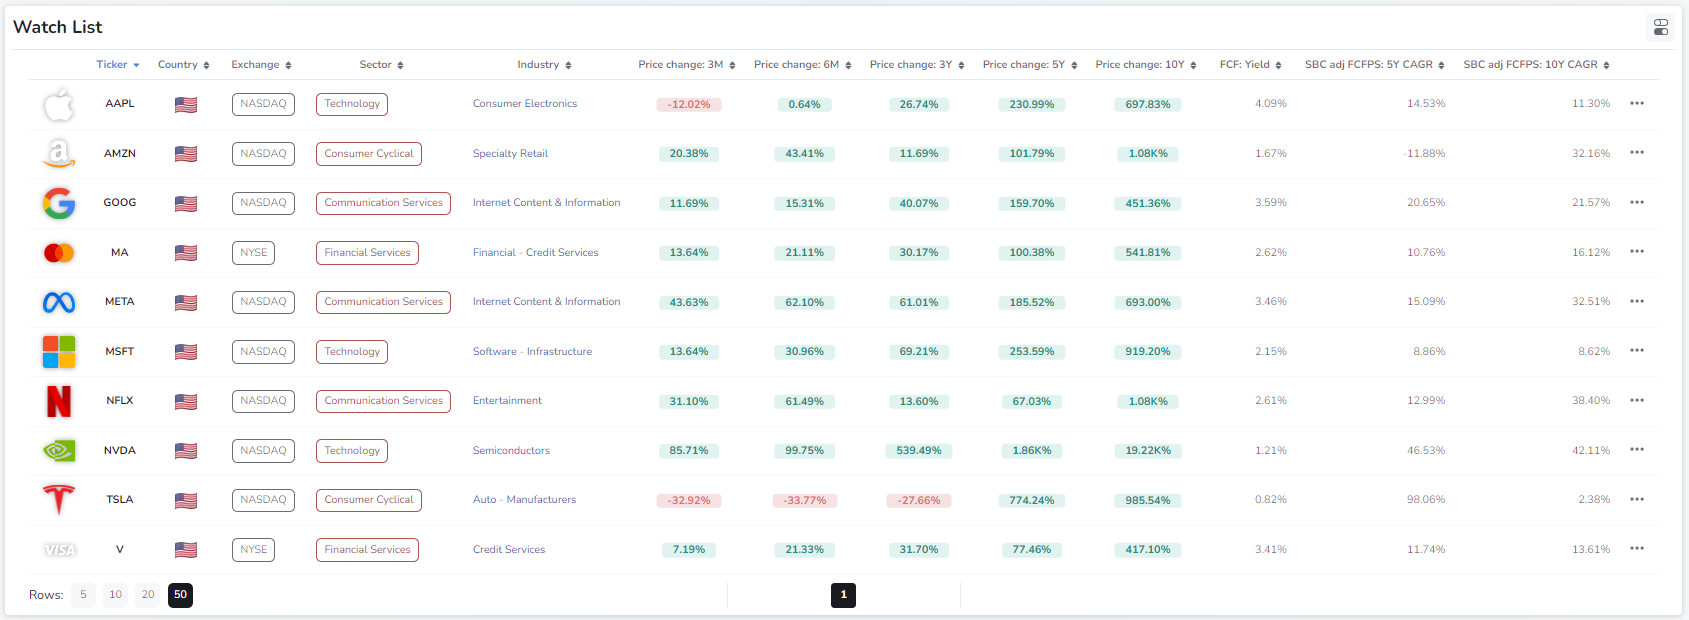The height and width of the screenshot is (620, 1689).
Task: Open the more options menu for MA
Action: pos(1637,252)
